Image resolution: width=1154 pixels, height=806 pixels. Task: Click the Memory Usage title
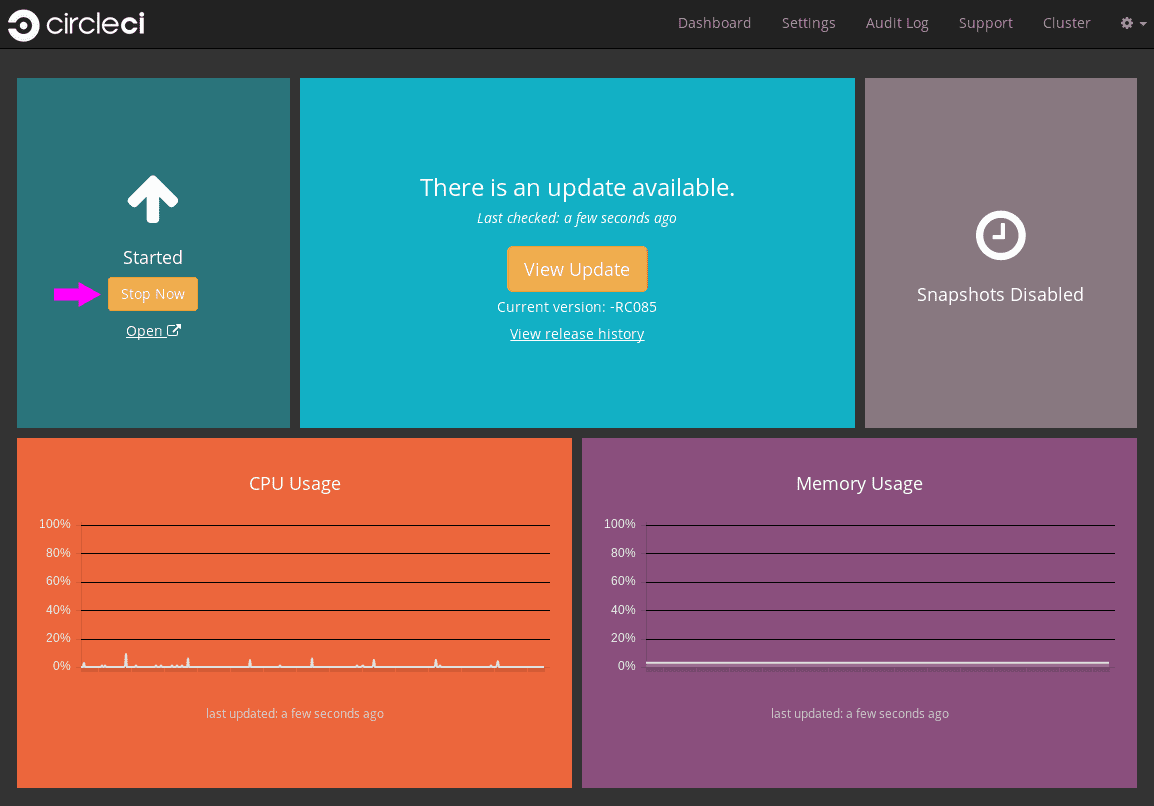pyautogui.click(x=859, y=484)
